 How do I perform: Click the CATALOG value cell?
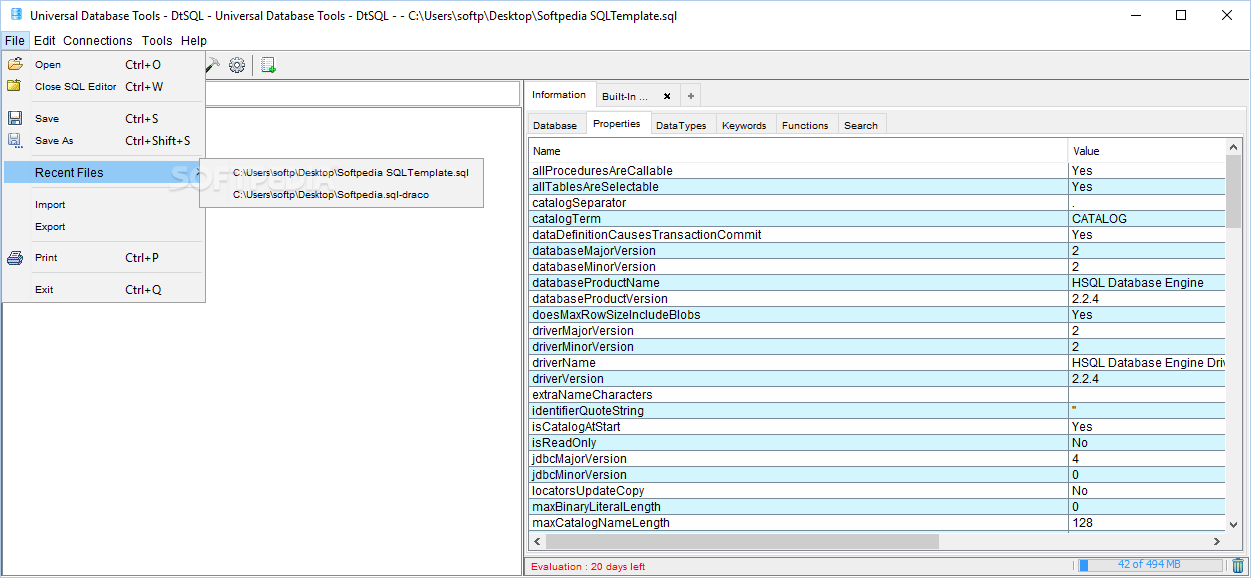click(1147, 219)
